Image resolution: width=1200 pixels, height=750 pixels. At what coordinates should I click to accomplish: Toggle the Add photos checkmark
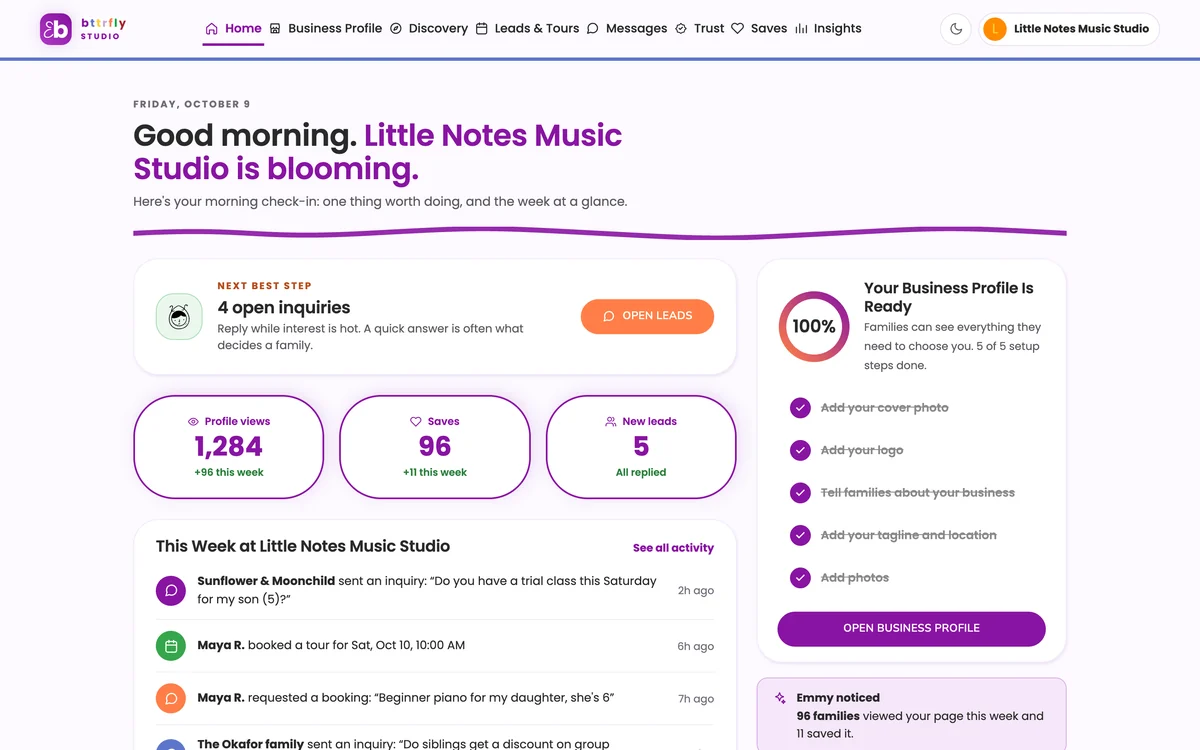click(800, 578)
